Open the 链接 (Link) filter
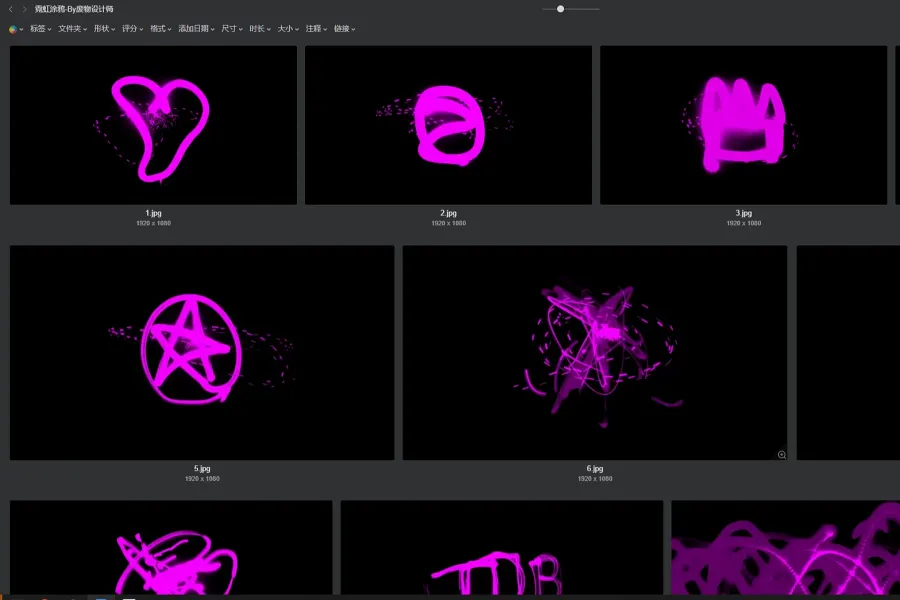Image resolution: width=900 pixels, height=600 pixels. [x=343, y=29]
